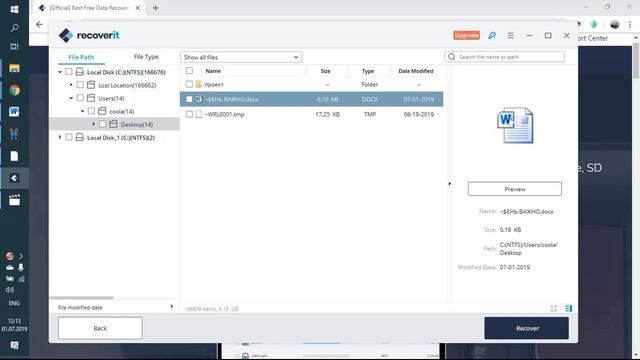Check the ~WRL0001.tmp file checkbox
Viewport: 640px width, 360px height.
189,114
